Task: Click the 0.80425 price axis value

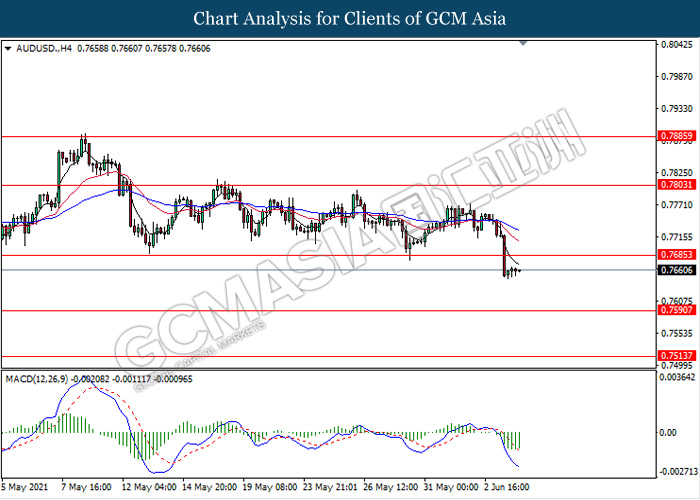Action: click(677, 45)
